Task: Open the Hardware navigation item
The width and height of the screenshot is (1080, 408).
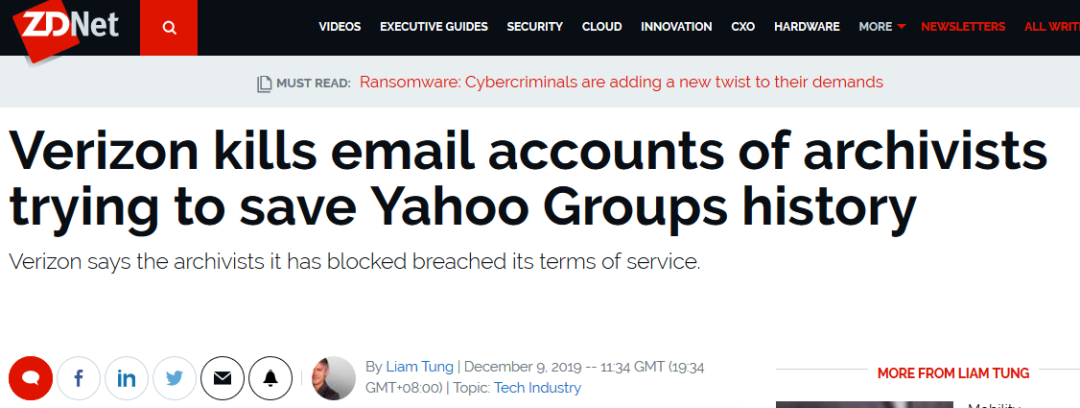Action: click(806, 27)
